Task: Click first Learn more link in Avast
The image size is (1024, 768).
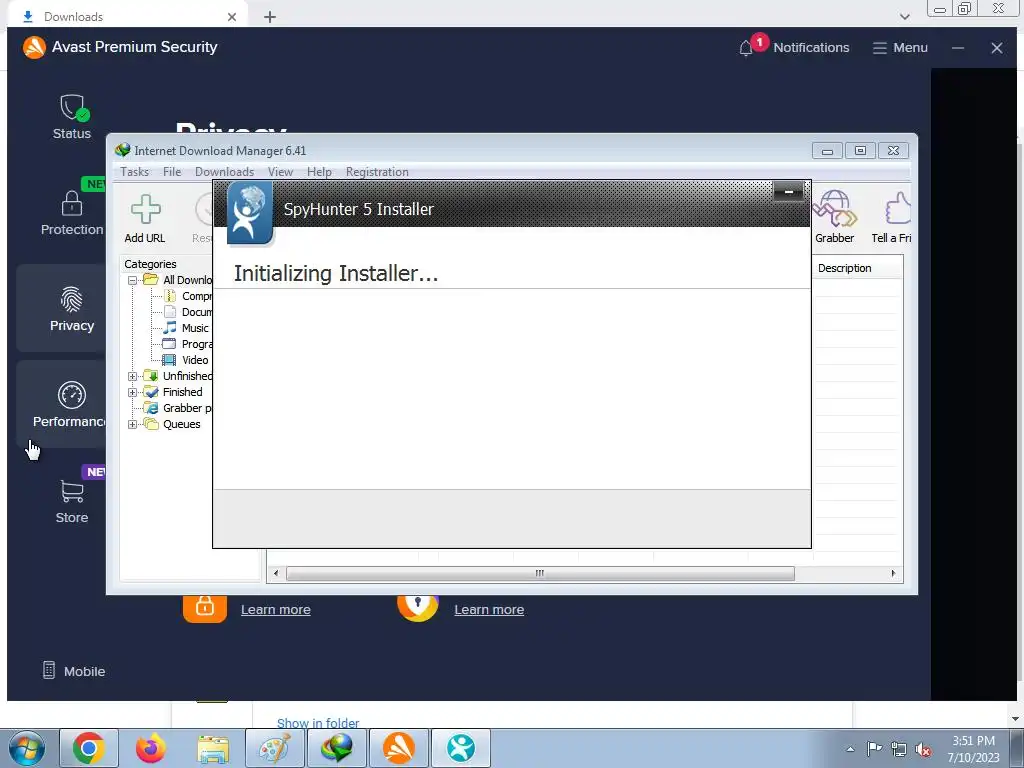Action: pos(276,609)
